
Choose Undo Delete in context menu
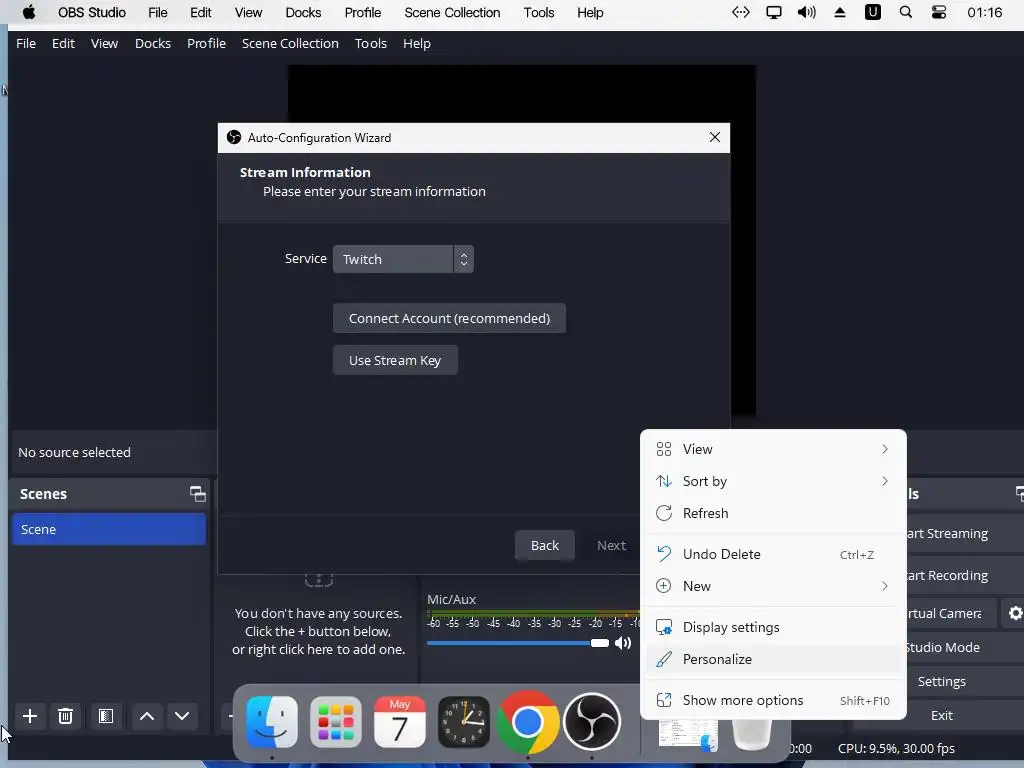tap(773, 554)
